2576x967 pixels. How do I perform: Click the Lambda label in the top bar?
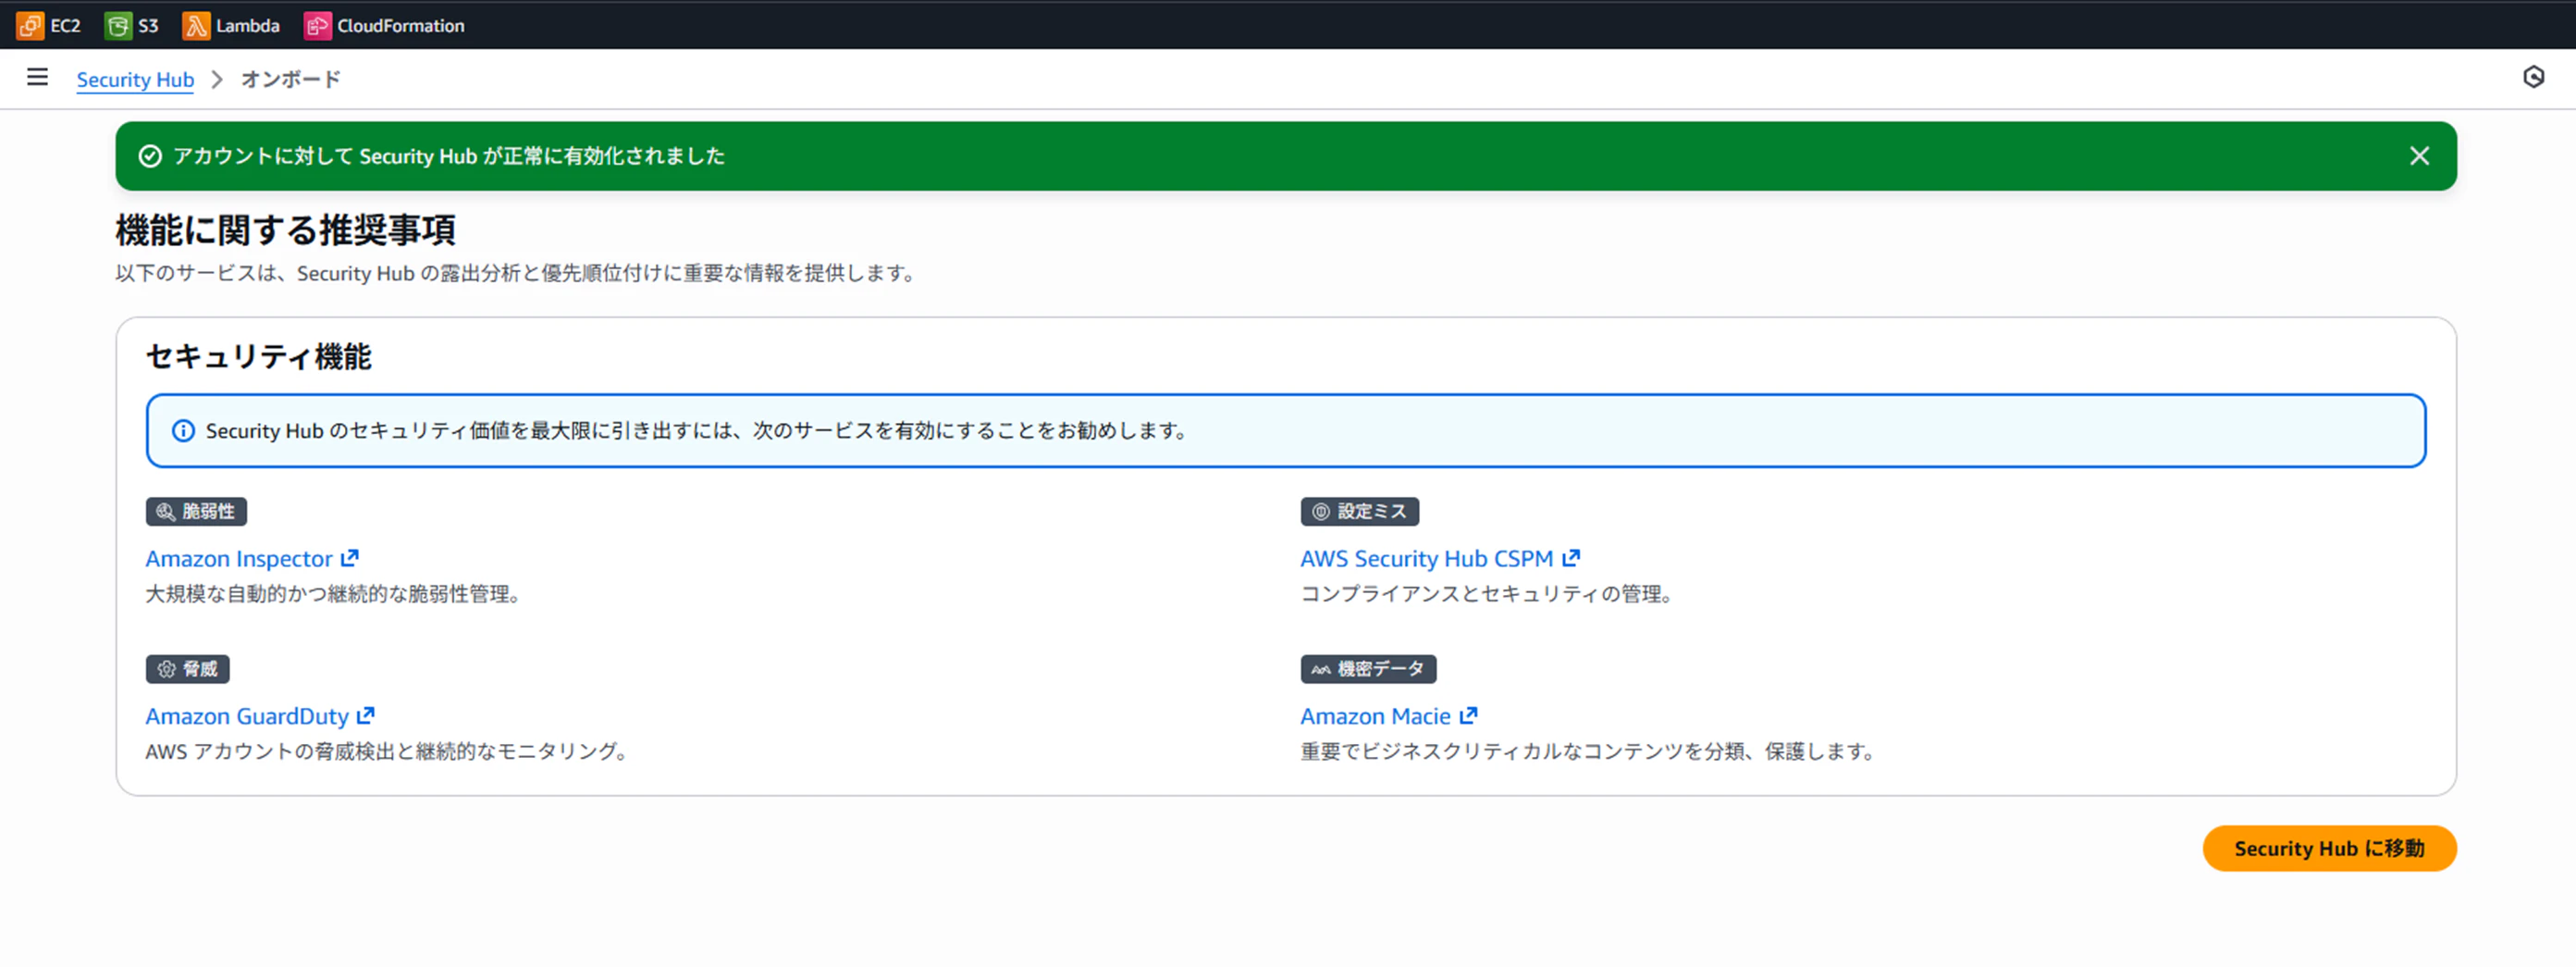[x=248, y=26]
